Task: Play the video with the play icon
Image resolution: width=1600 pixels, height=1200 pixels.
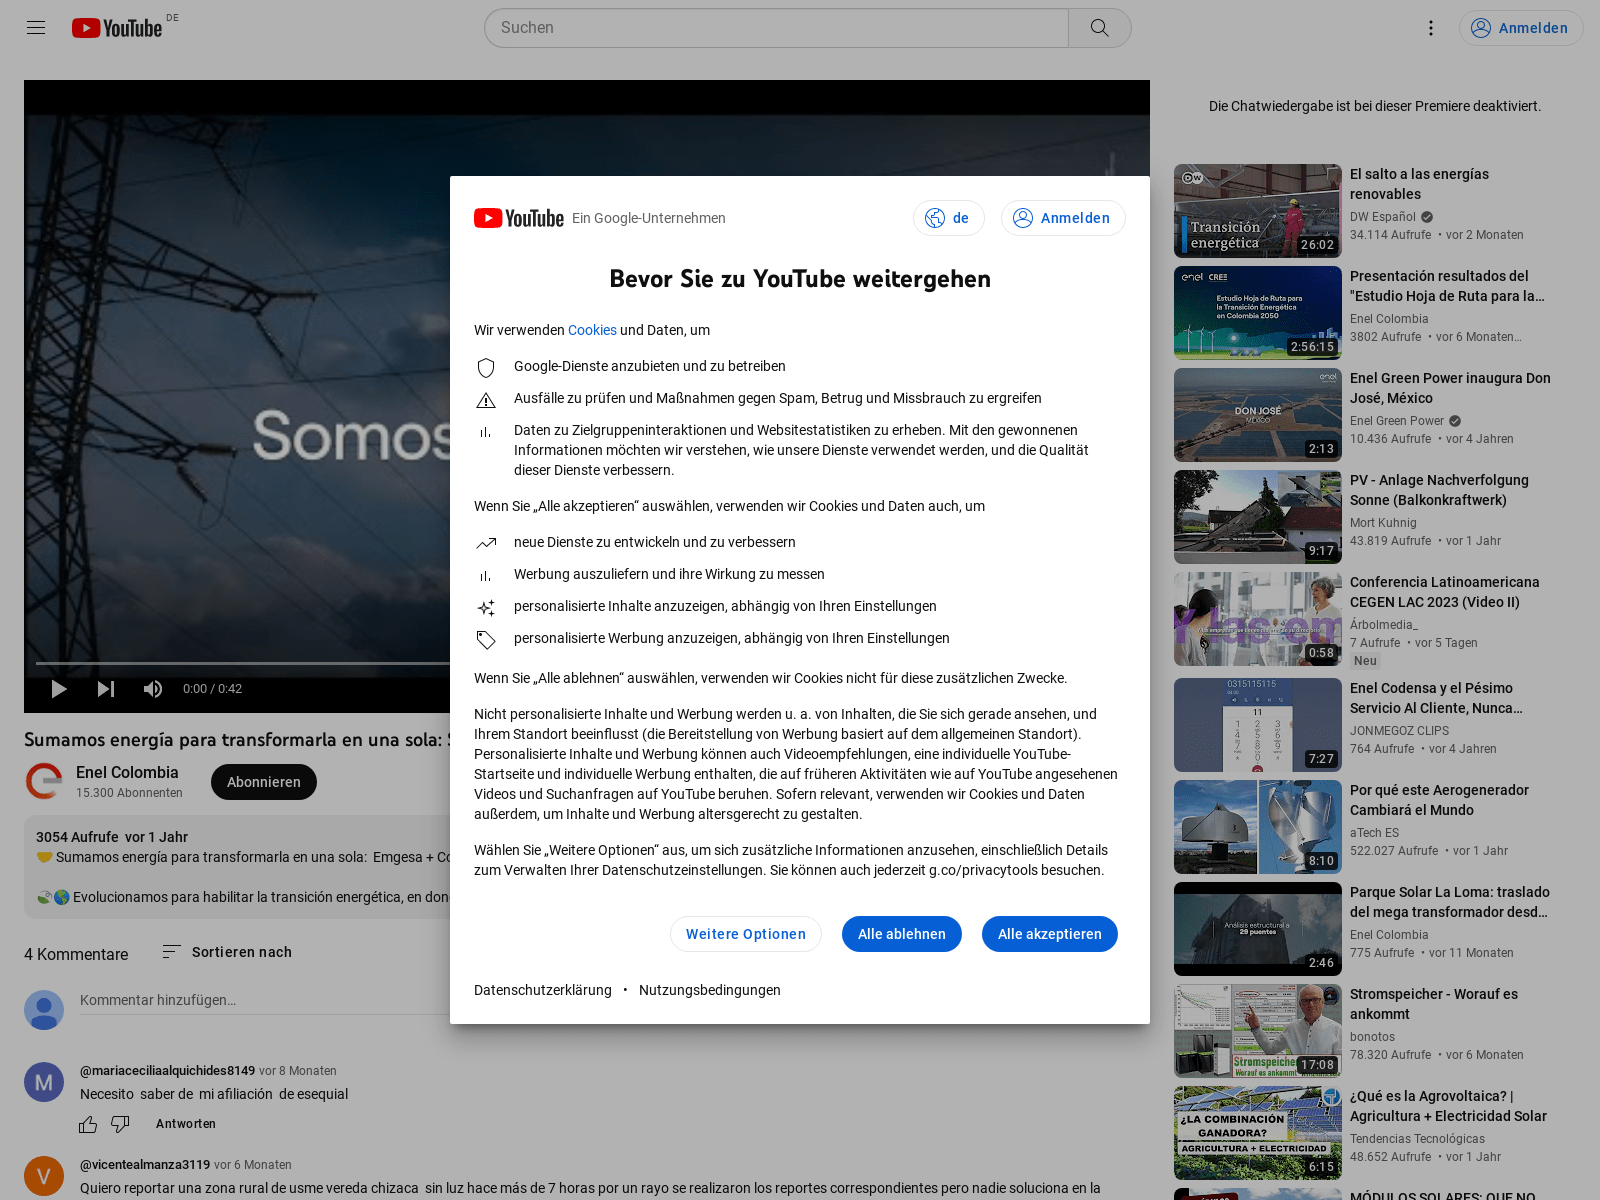Action: (x=59, y=689)
